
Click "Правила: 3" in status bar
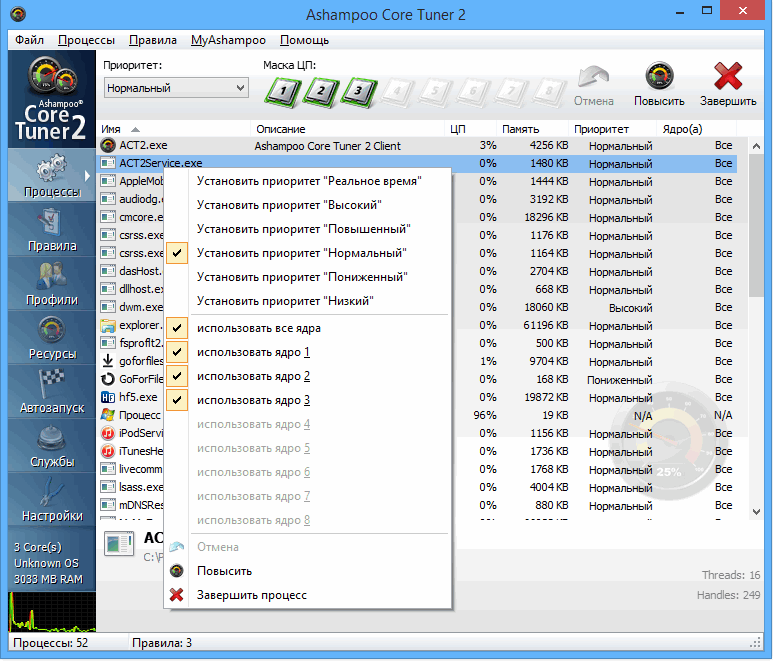pyautogui.click(x=162, y=643)
